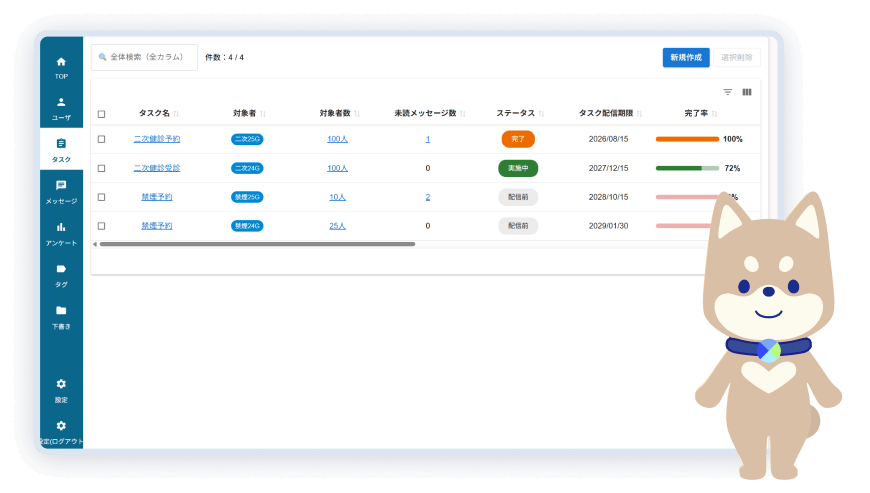
Task: Check the 二次健診予約 row checkbox
Action: coord(101,139)
